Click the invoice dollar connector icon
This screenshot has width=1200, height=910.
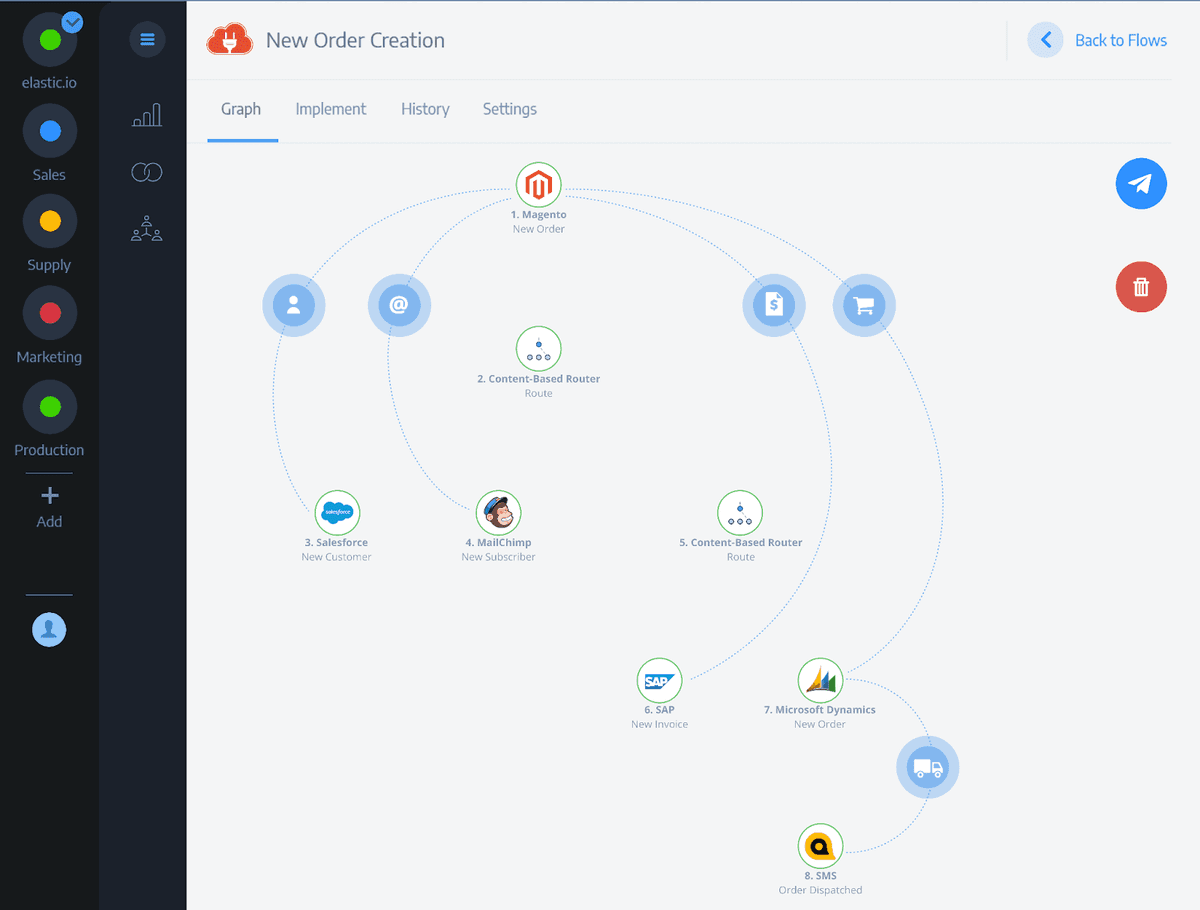[773, 305]
